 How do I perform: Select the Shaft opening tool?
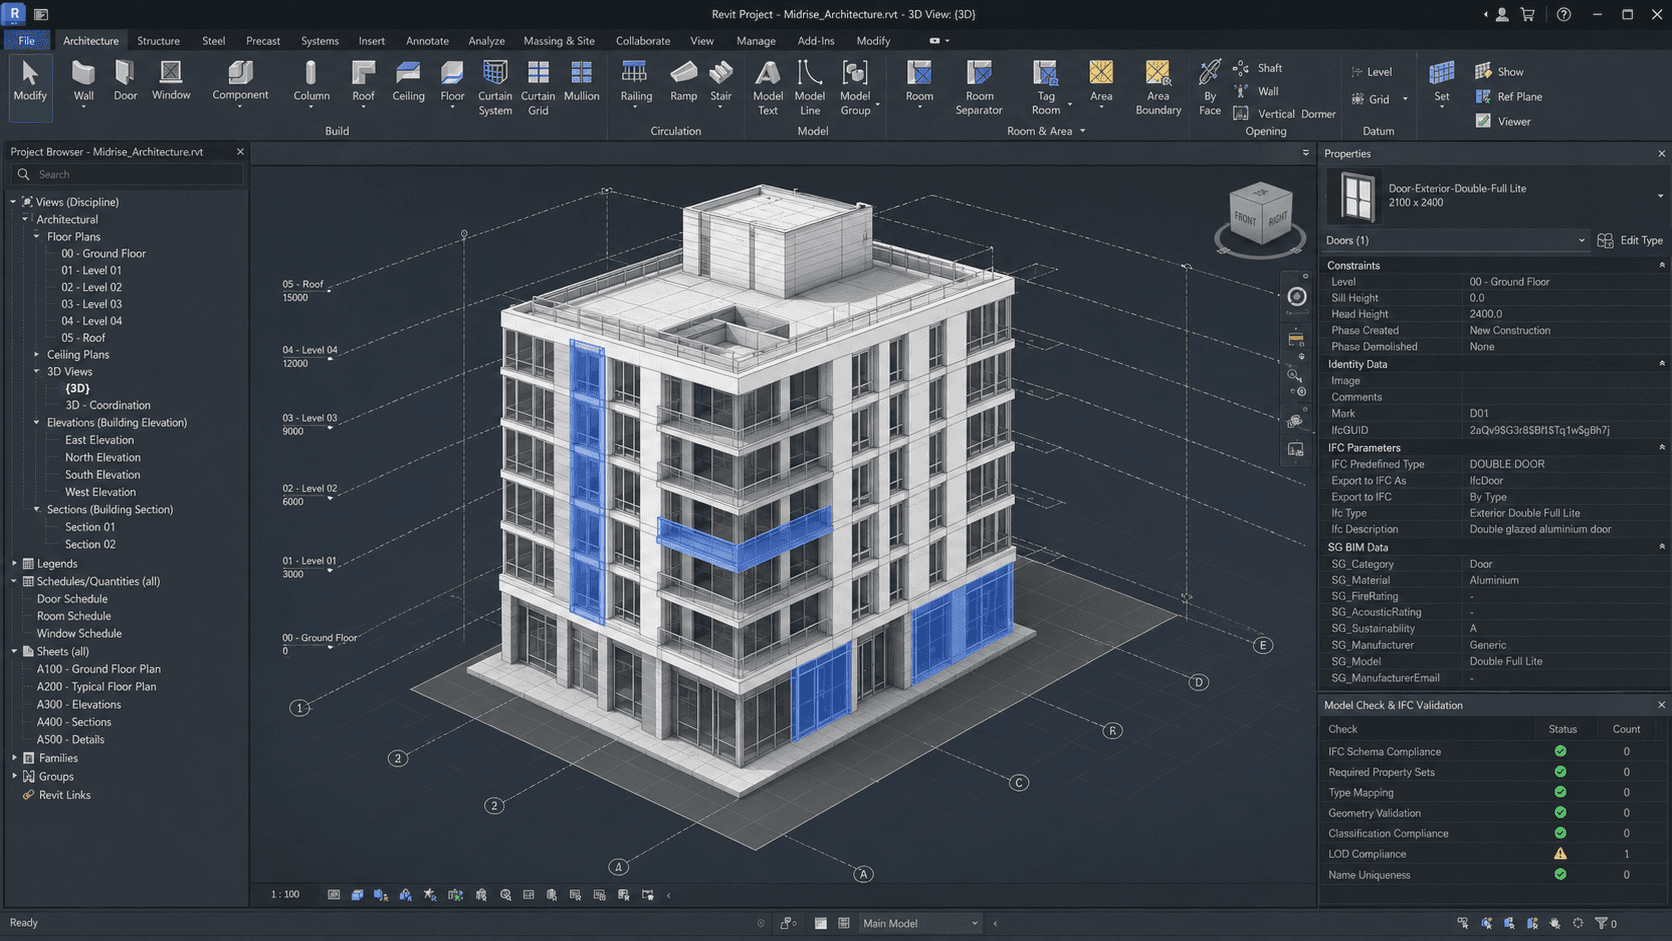click(x=1258, y=68)
